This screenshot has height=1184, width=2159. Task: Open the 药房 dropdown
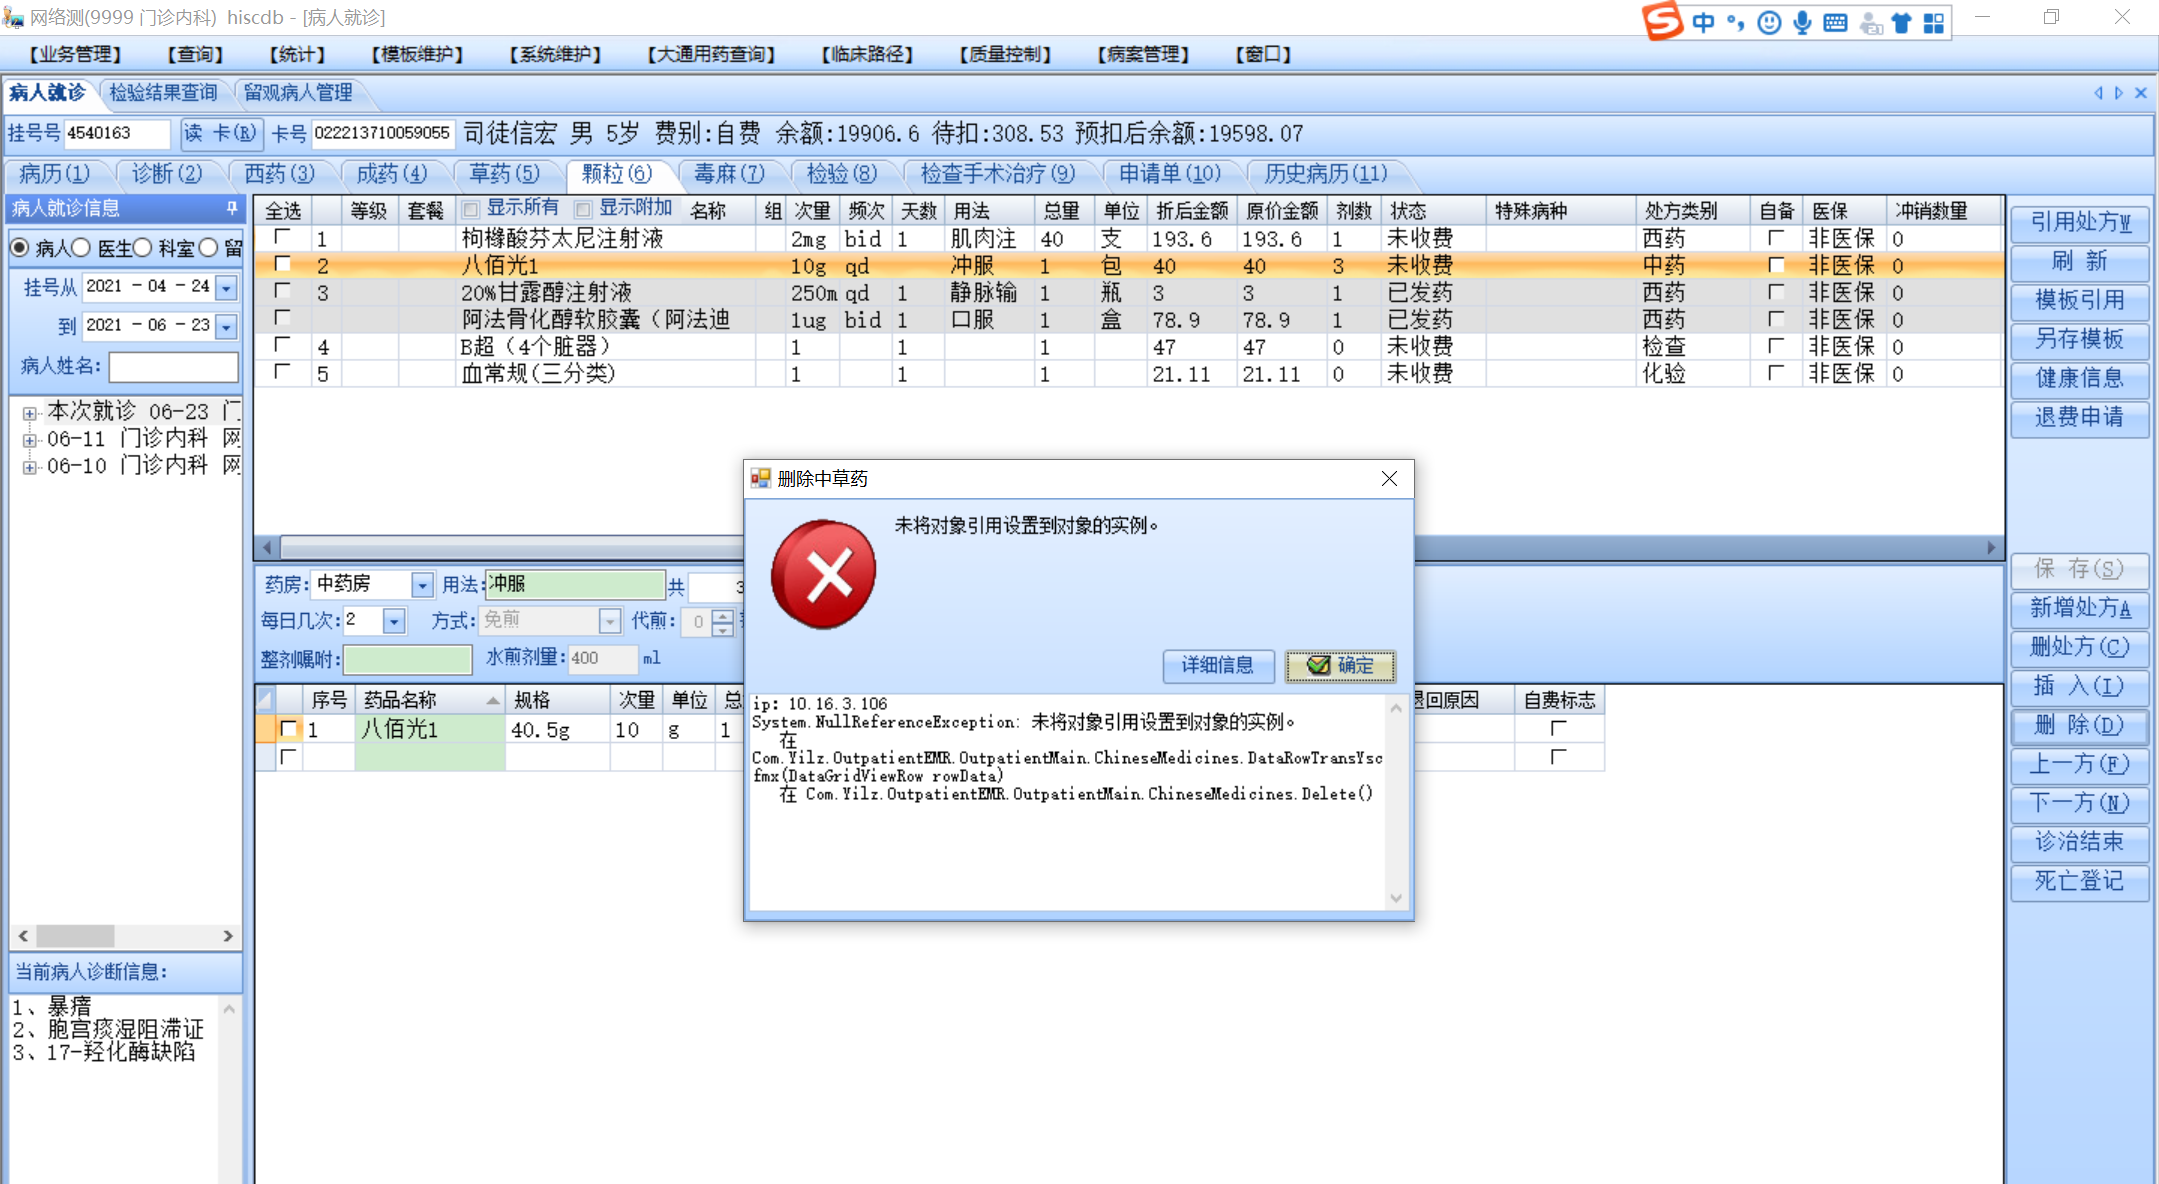click(x=422, y=585)
